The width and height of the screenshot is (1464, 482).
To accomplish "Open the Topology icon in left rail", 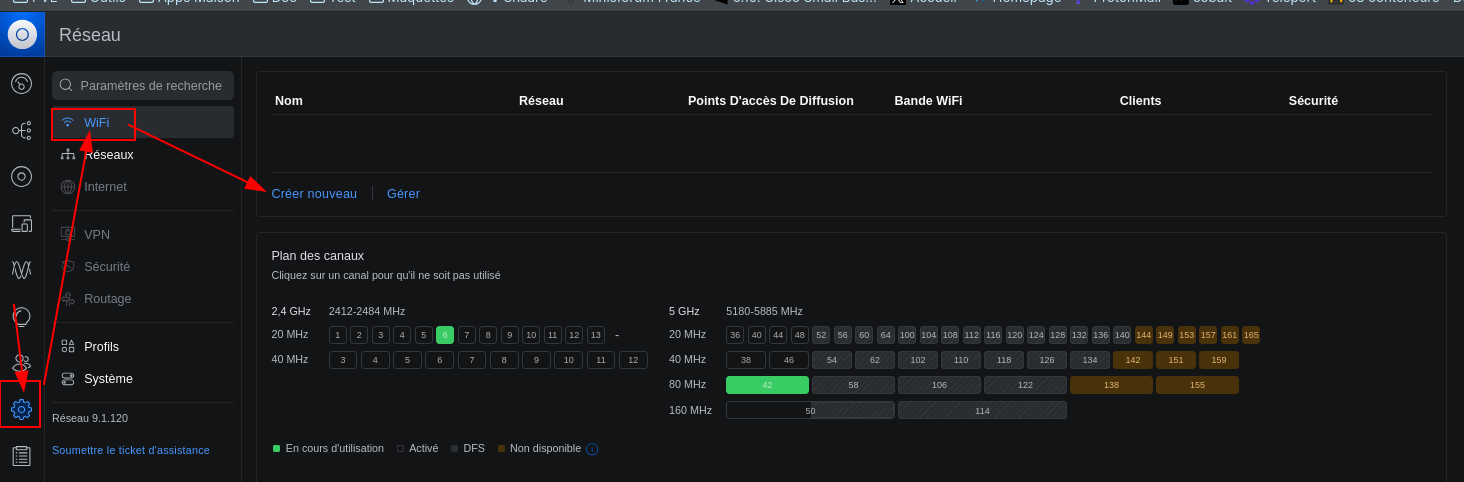I will (21, 130).
